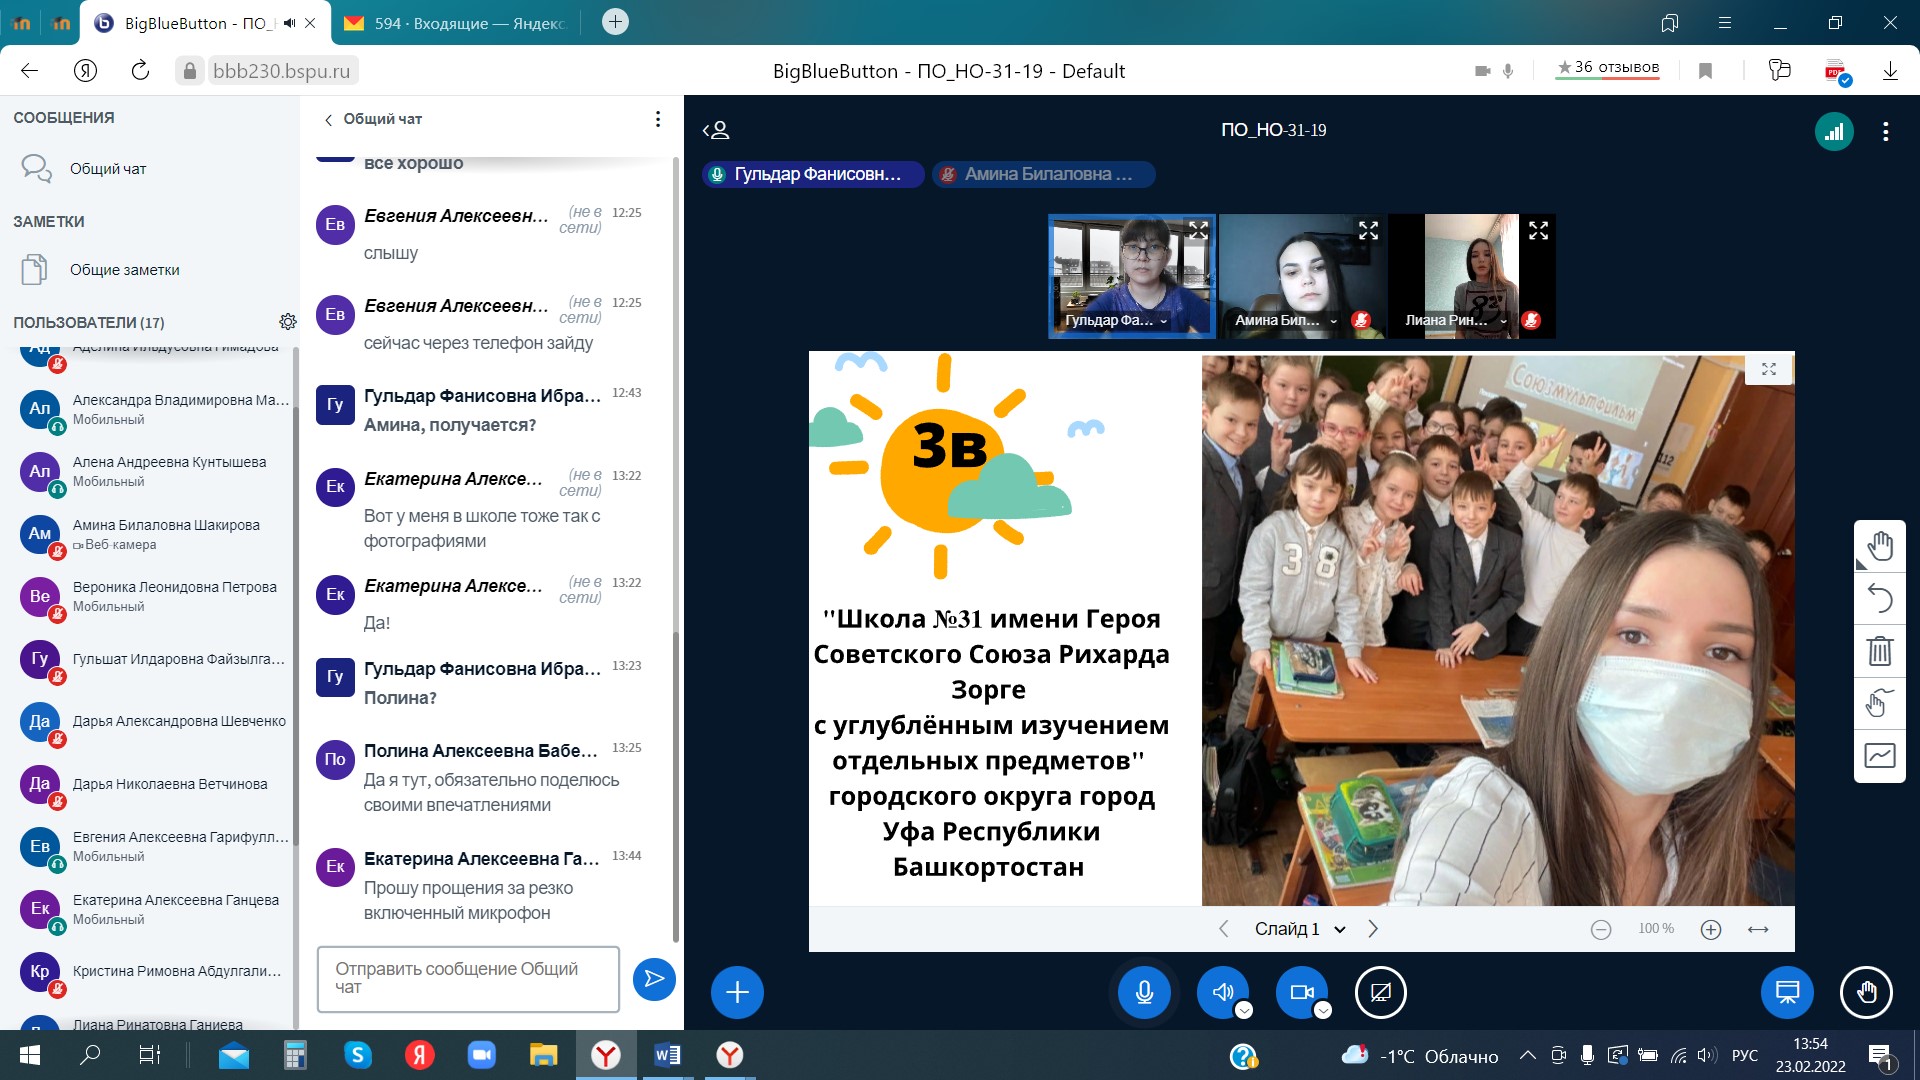Image resolution: width=1920 pixels, height=1080 pixels.
Task: Mute the microphone button
Action: 1144,992
